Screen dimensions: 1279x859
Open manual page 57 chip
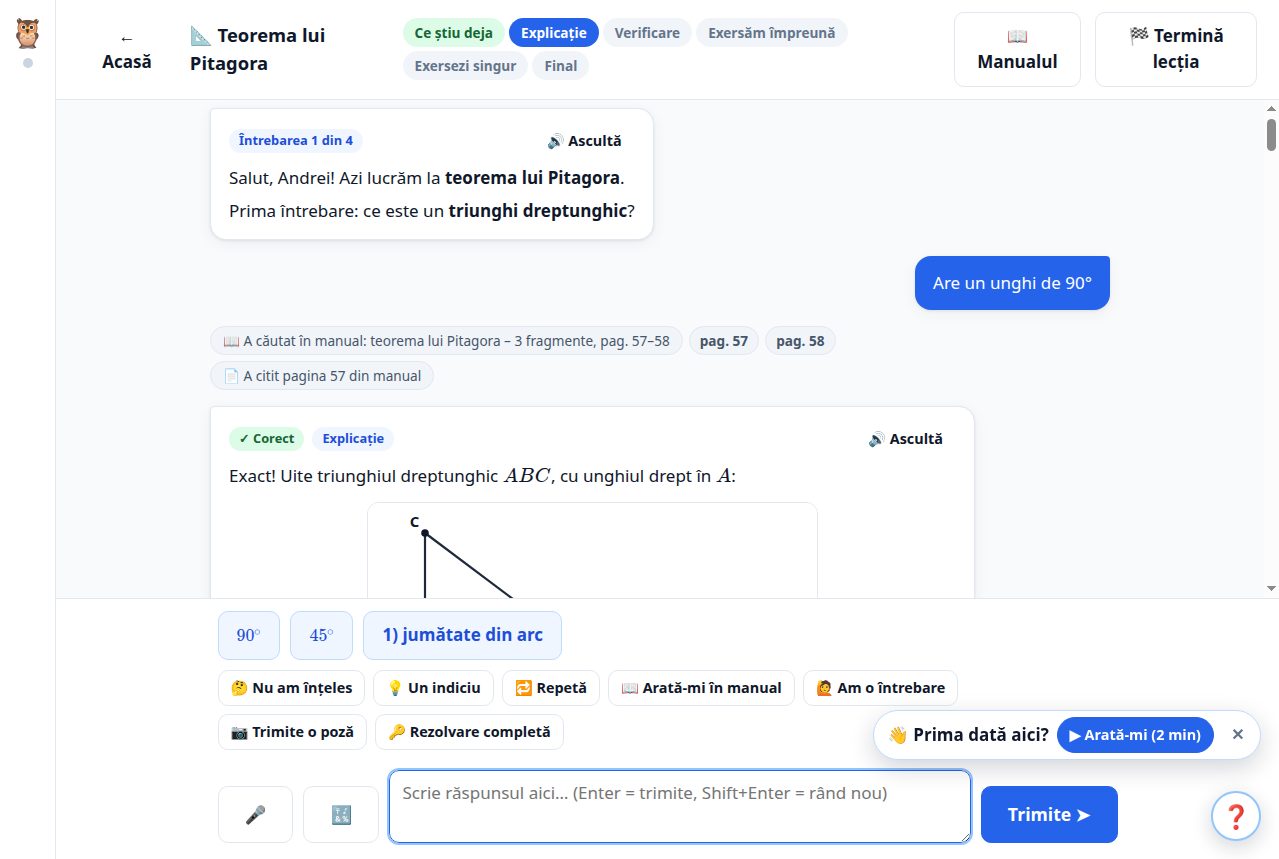tap(724, 341)
